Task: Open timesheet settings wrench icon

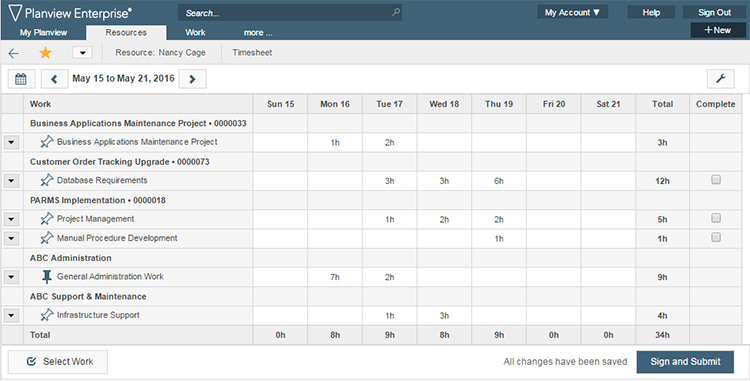Action: click(x=720, y=79)
